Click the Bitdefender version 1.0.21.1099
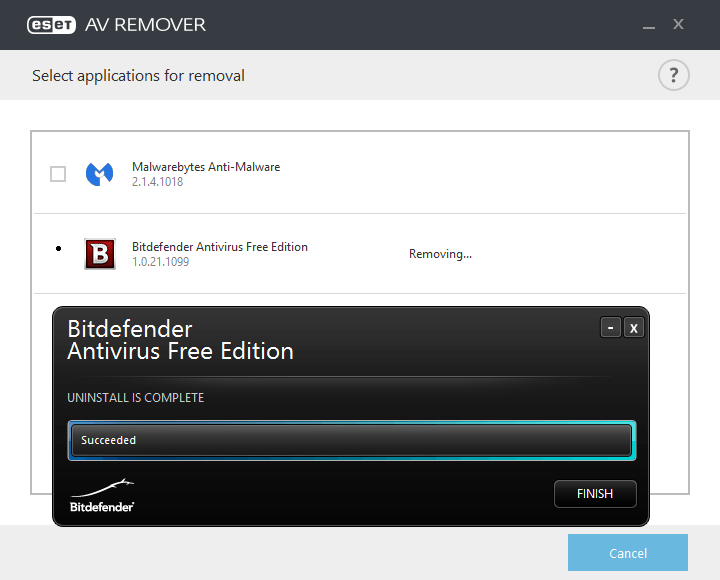 pos(161,262)
